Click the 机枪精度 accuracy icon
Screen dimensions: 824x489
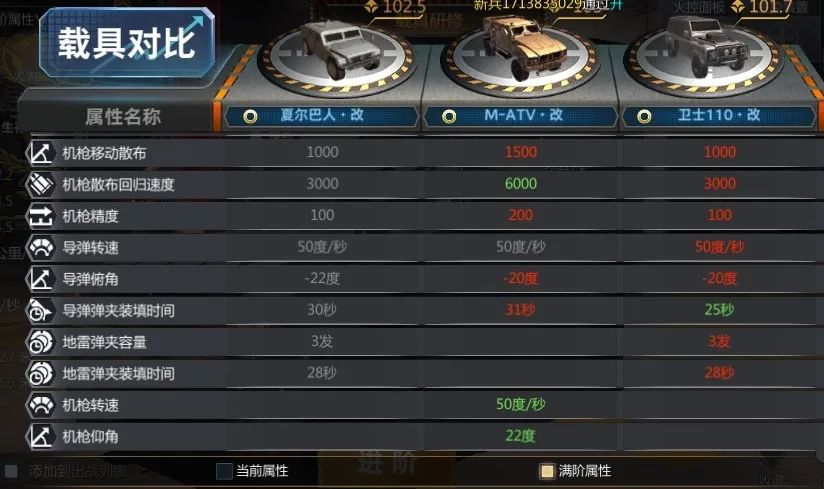[40, 216]
